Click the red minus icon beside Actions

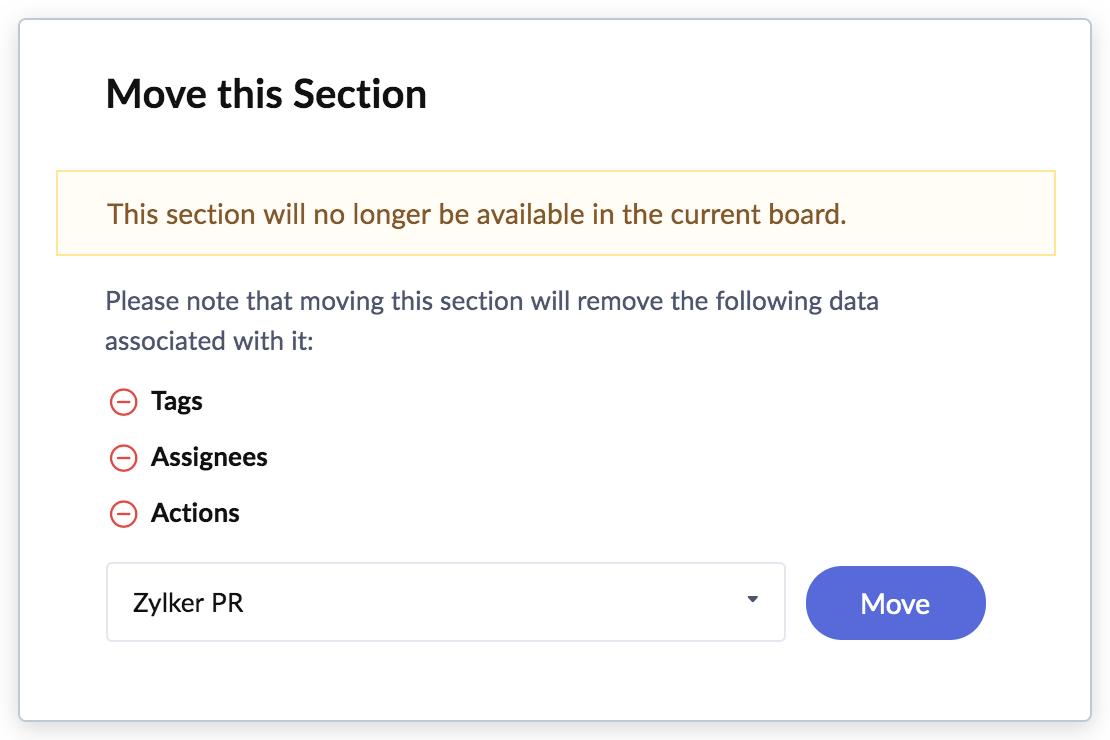click(123, 514)
